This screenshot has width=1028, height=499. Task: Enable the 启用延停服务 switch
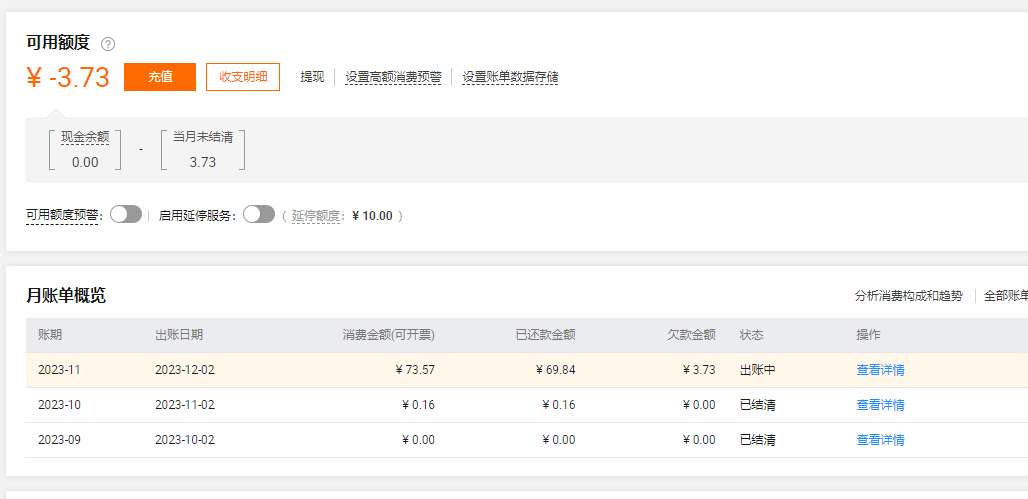pos(259,214)
